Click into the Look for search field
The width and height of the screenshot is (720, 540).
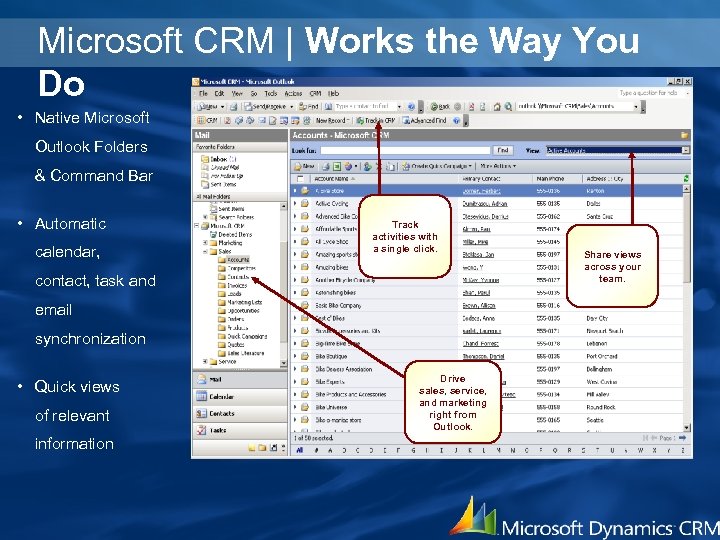[x=405, y=150]
